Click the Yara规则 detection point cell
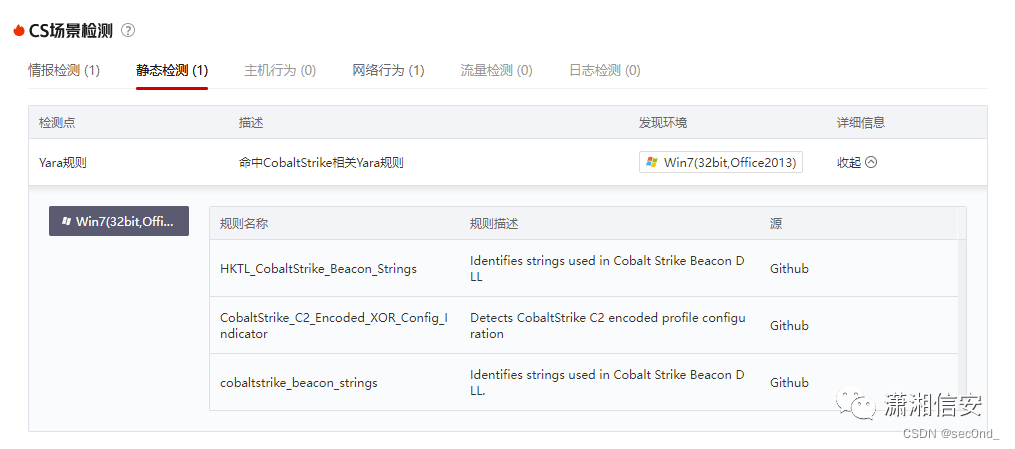The width and height of the screenshot is (1015, 449). (63, 162)
